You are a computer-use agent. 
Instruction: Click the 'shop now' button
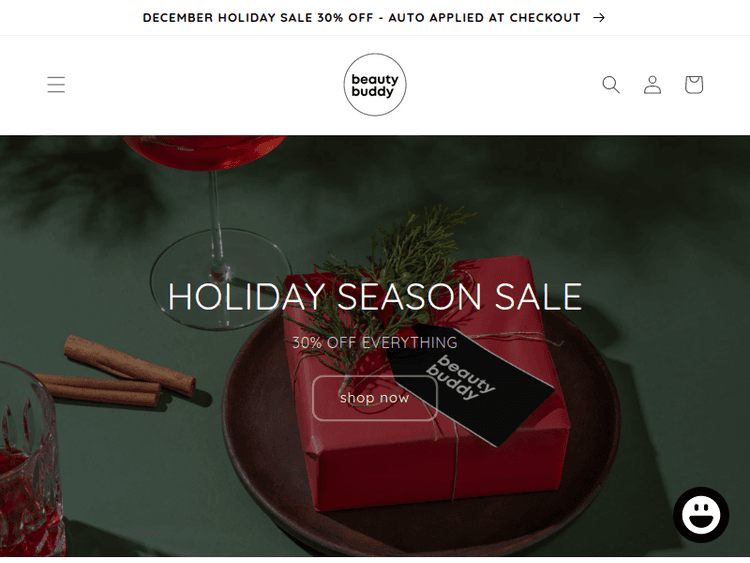[x=375, y=398]
